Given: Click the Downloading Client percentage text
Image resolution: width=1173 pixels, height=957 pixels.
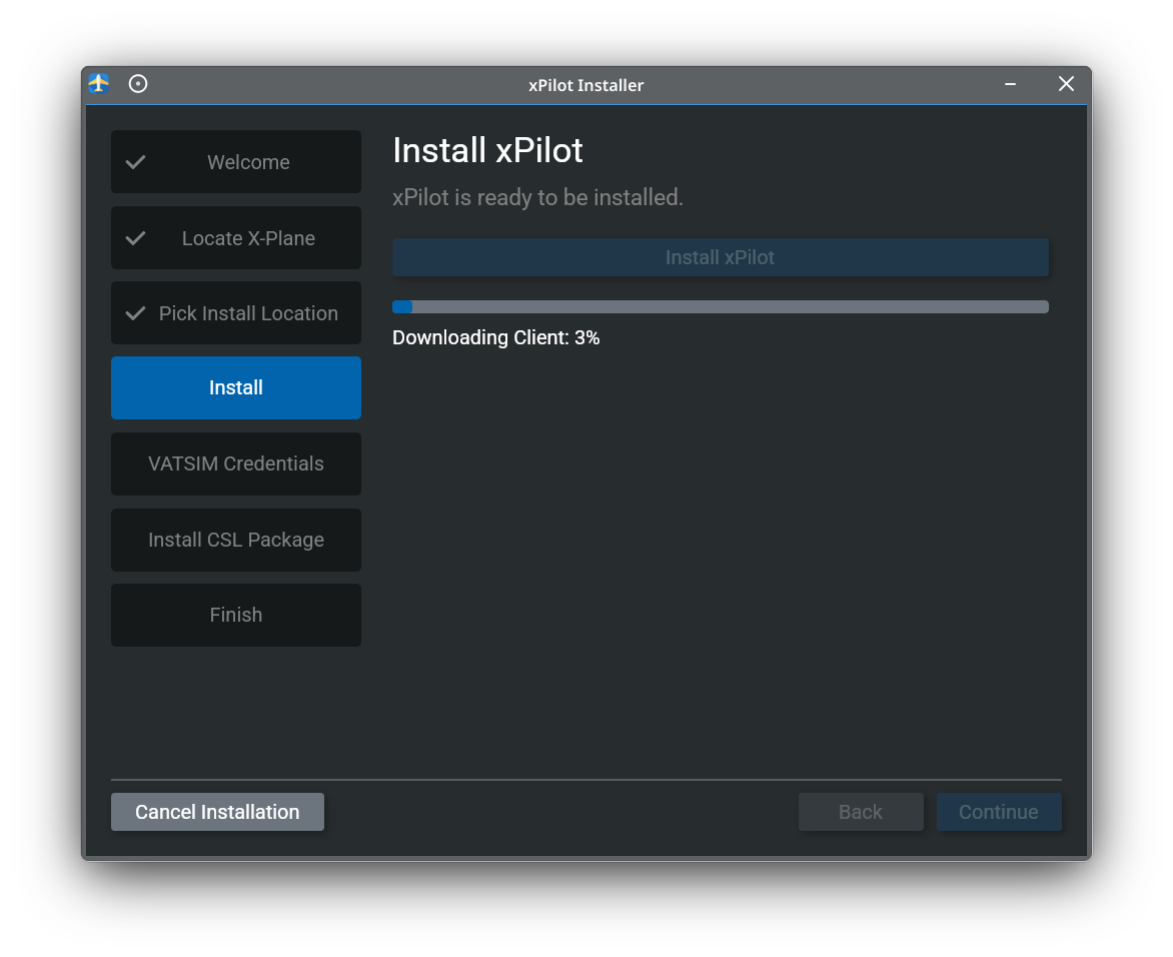Looking at the screenshot, I should [496, 337].
